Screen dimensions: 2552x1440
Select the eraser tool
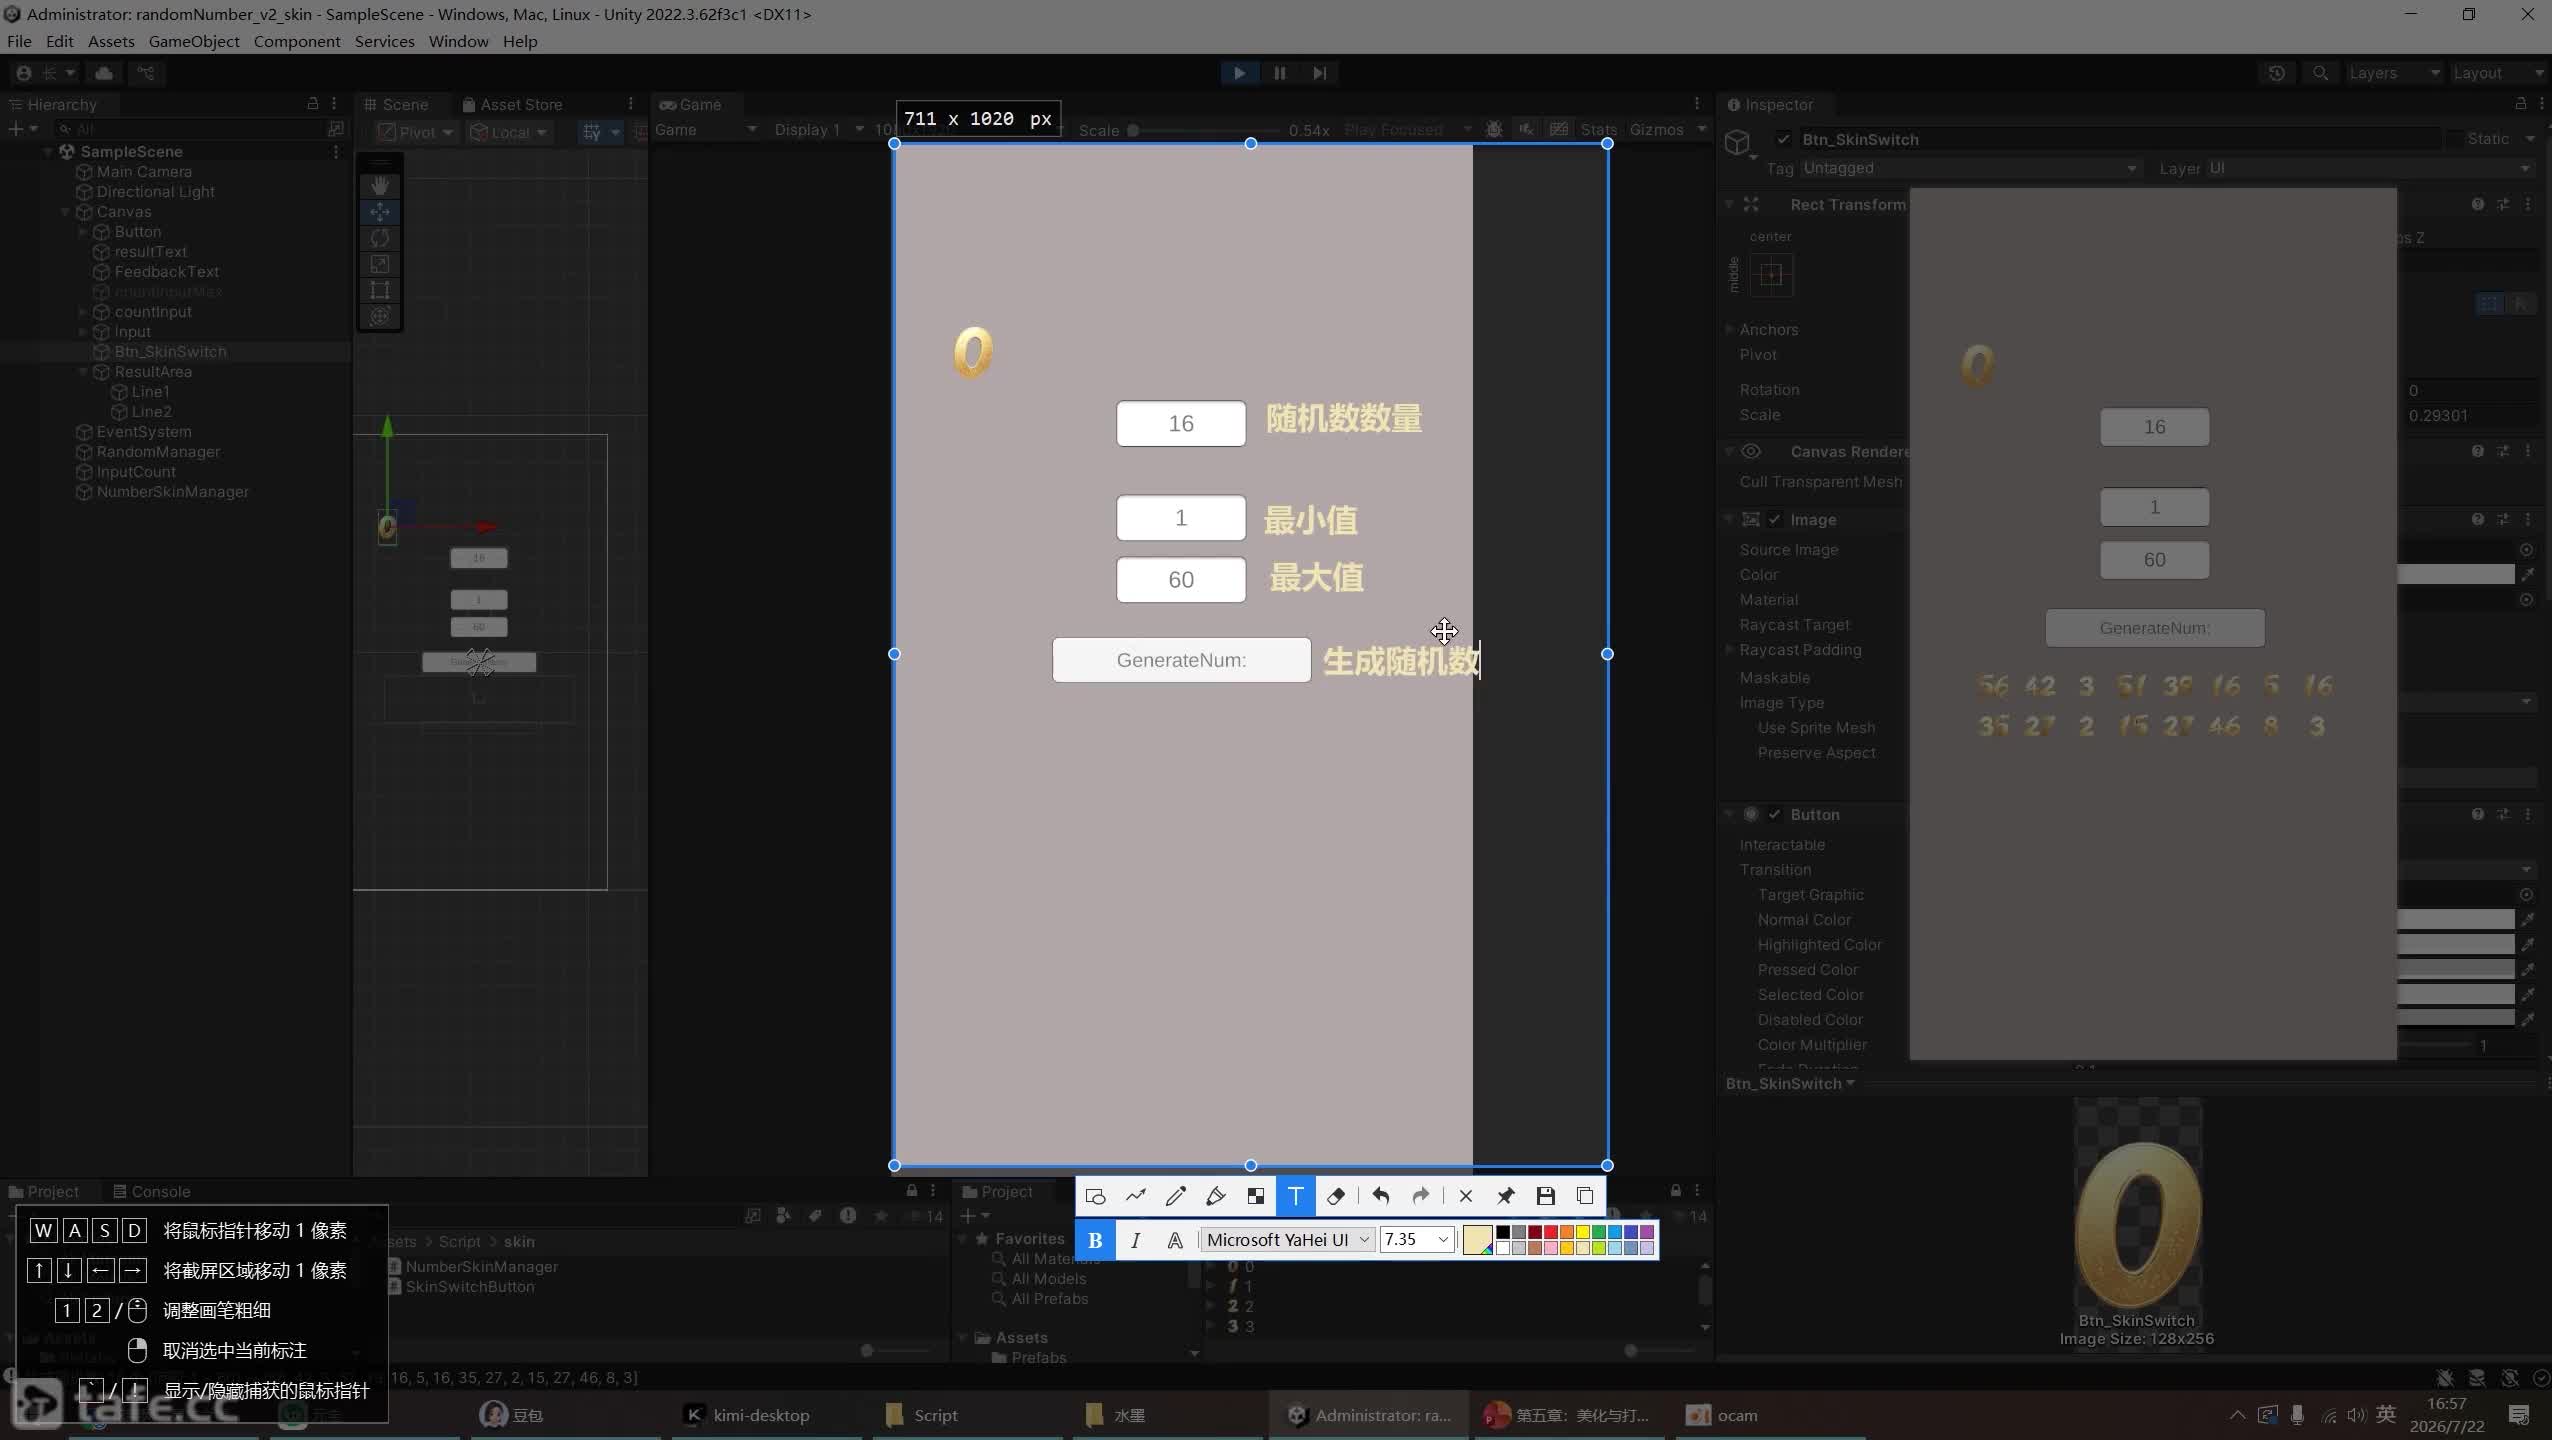click(1336, 1196)
